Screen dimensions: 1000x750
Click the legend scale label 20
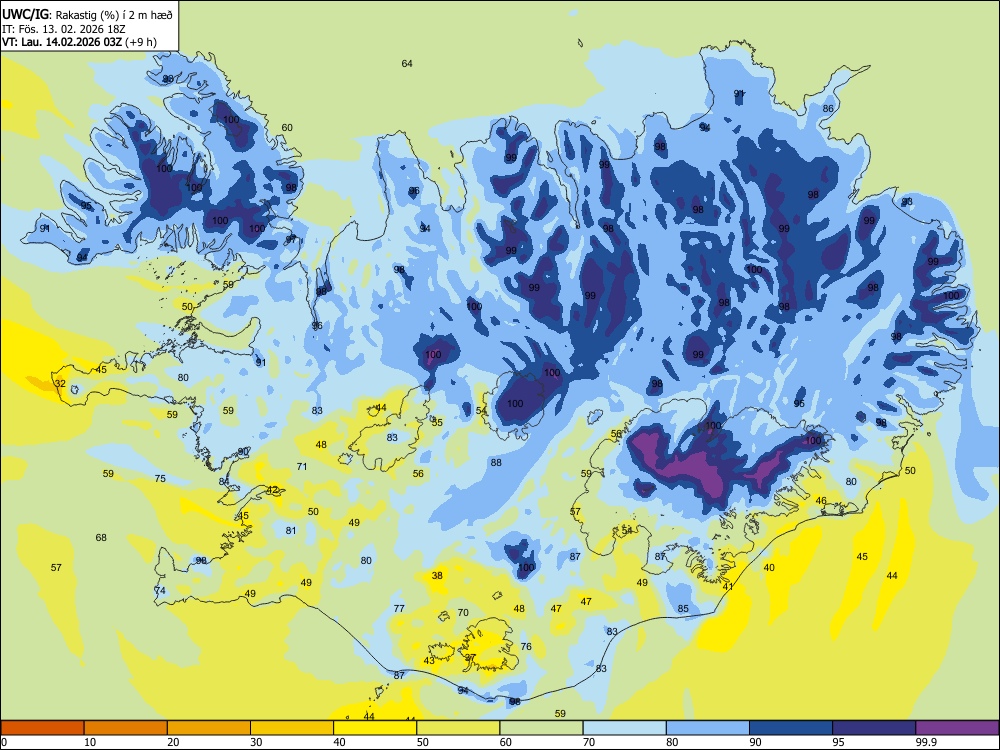click(x=173, y=742)
